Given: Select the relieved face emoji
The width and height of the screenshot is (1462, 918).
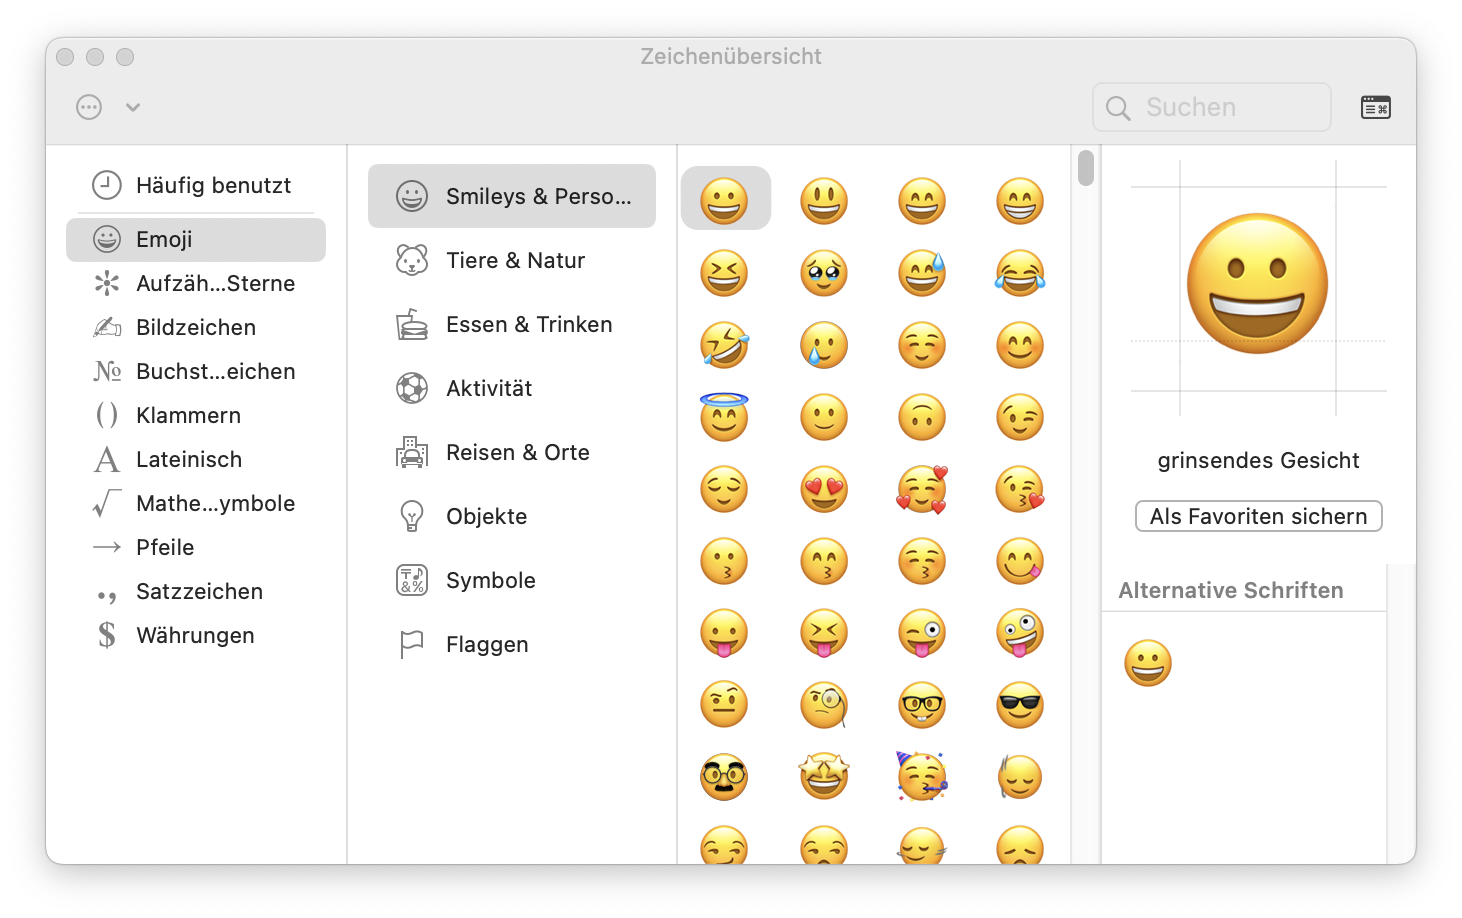Looking at the screenshot, I should click(x=724, y=489).
